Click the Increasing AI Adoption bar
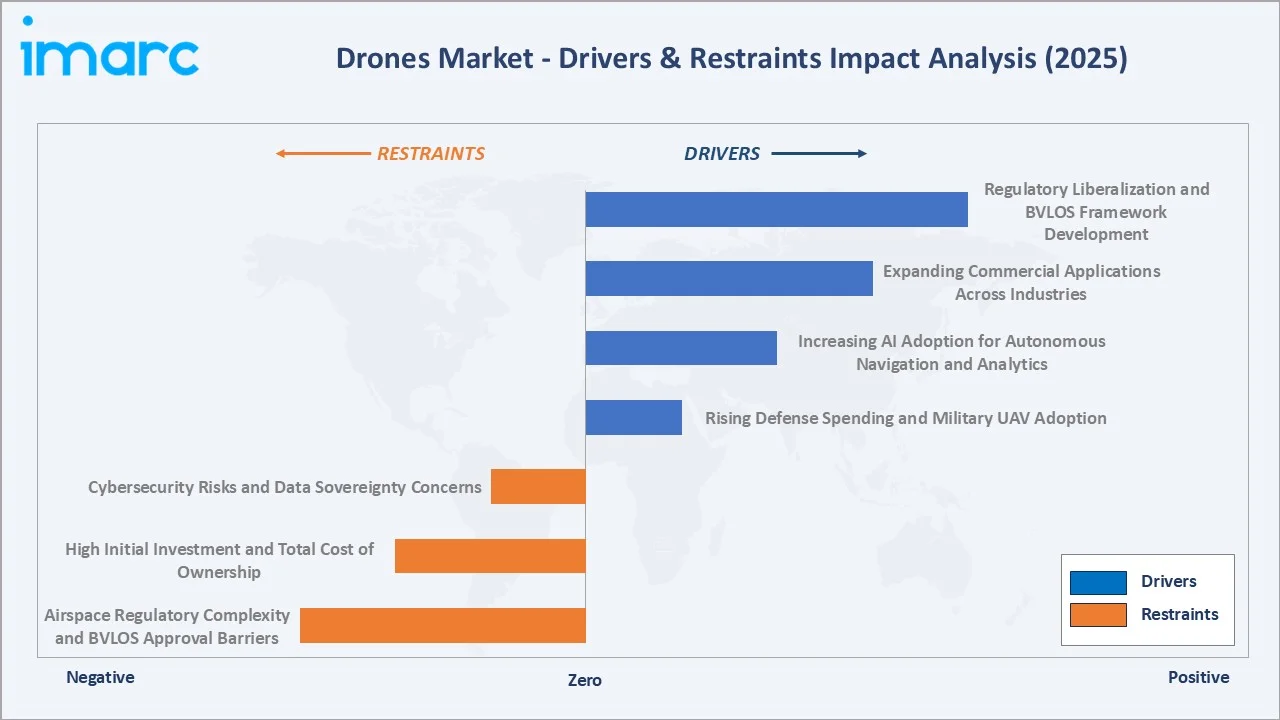1280x720 pixels. pos(681,348)
